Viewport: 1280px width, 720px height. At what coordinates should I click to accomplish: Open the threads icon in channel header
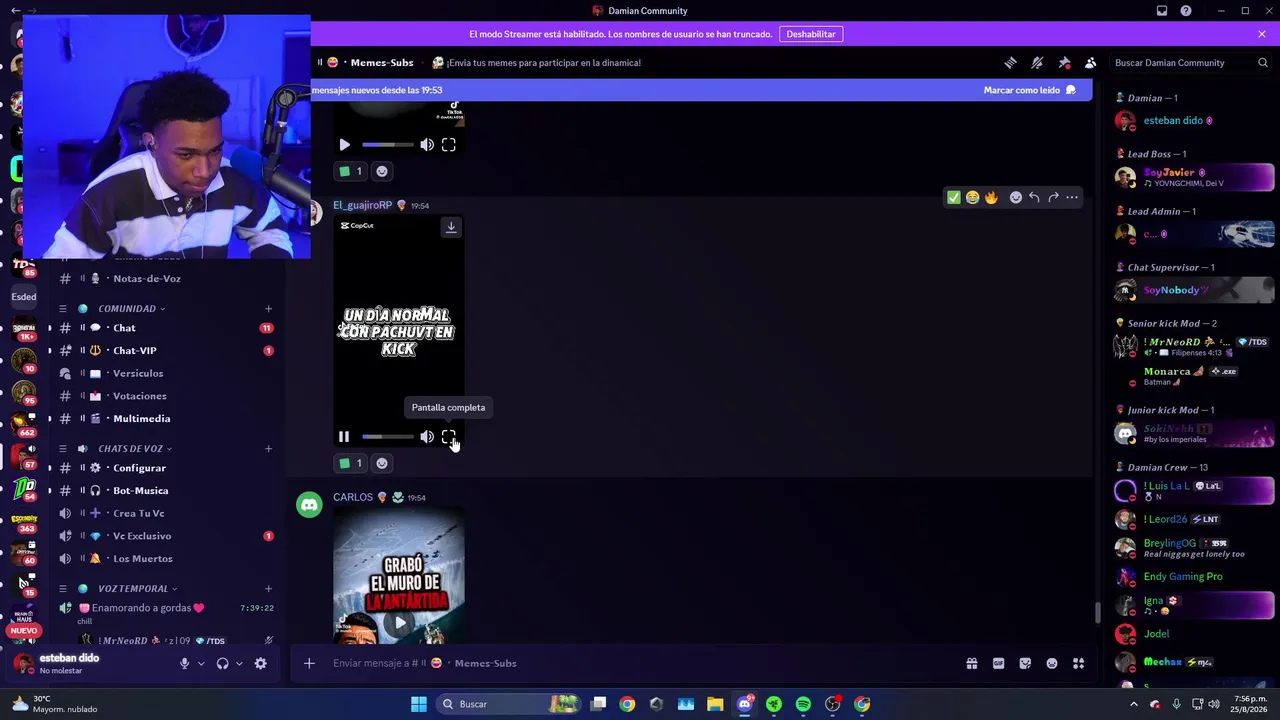tap(1010, 62)
